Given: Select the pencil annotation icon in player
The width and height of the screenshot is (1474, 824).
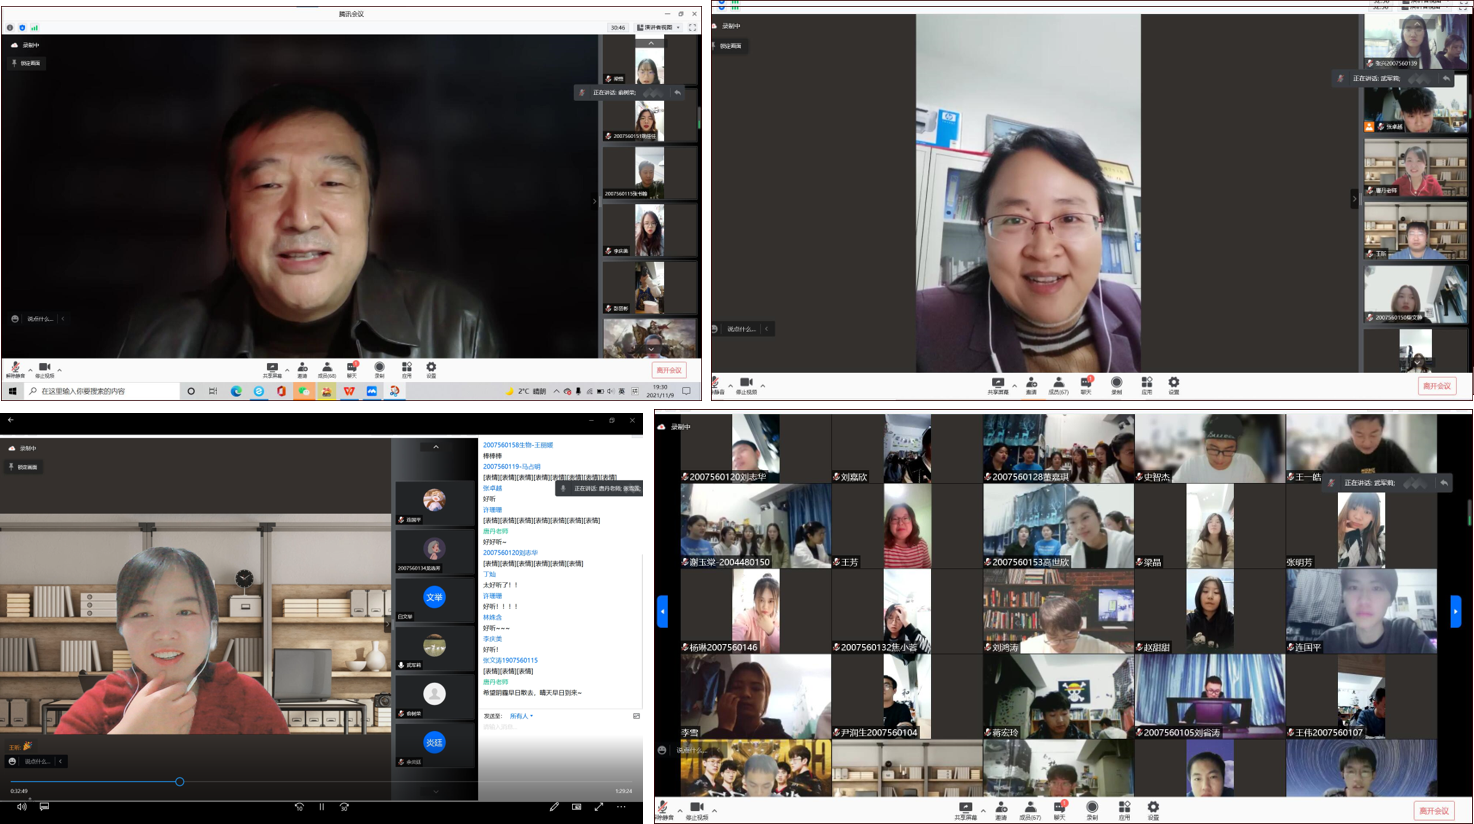Looking at the screenshot, I should pos(554,807).
